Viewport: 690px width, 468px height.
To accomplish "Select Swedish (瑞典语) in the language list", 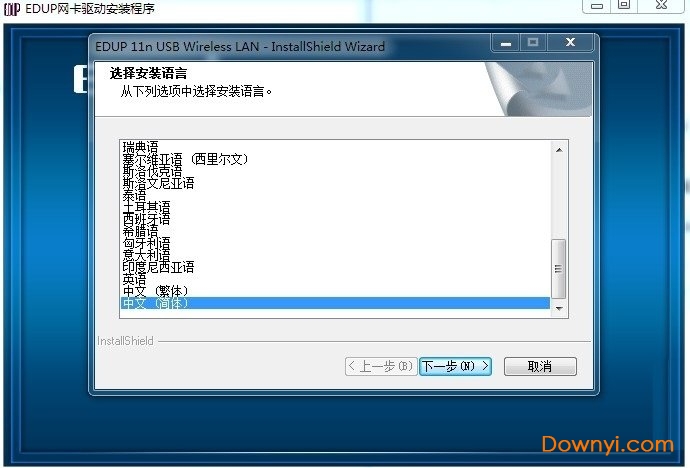I will click(x=140, y=147).
